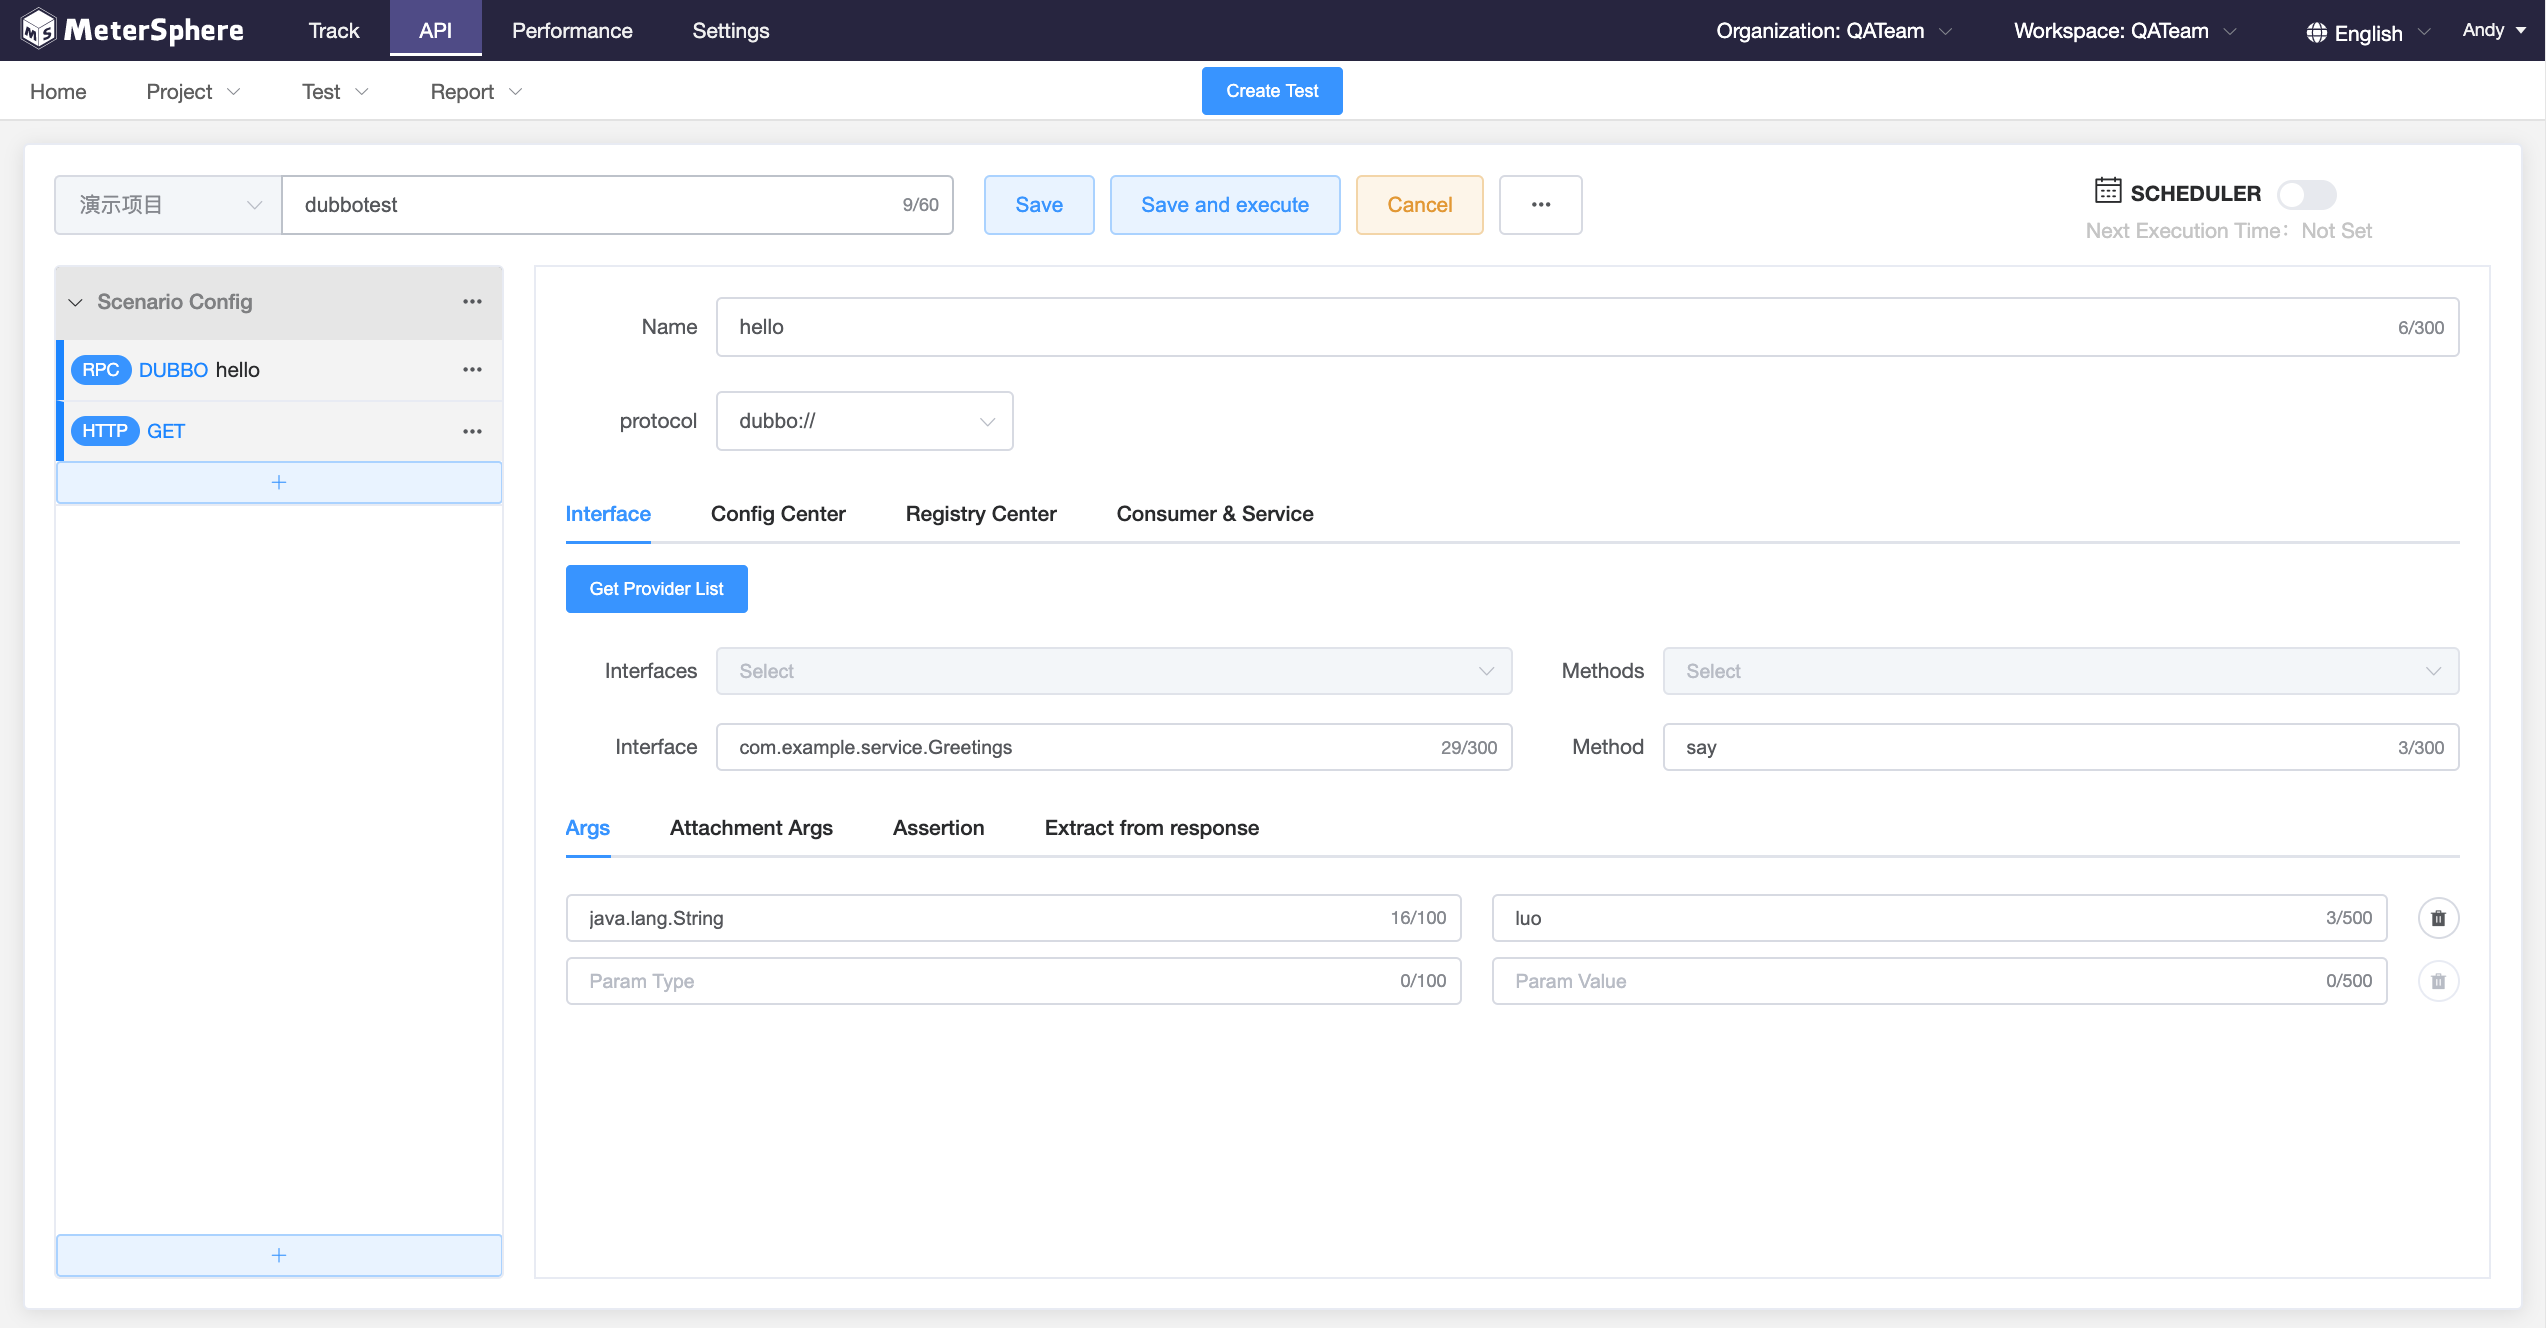Delete the empty Param Type row
Screen dimensions: 2546x1328
pyautogui.click(x=2438, y=981)
